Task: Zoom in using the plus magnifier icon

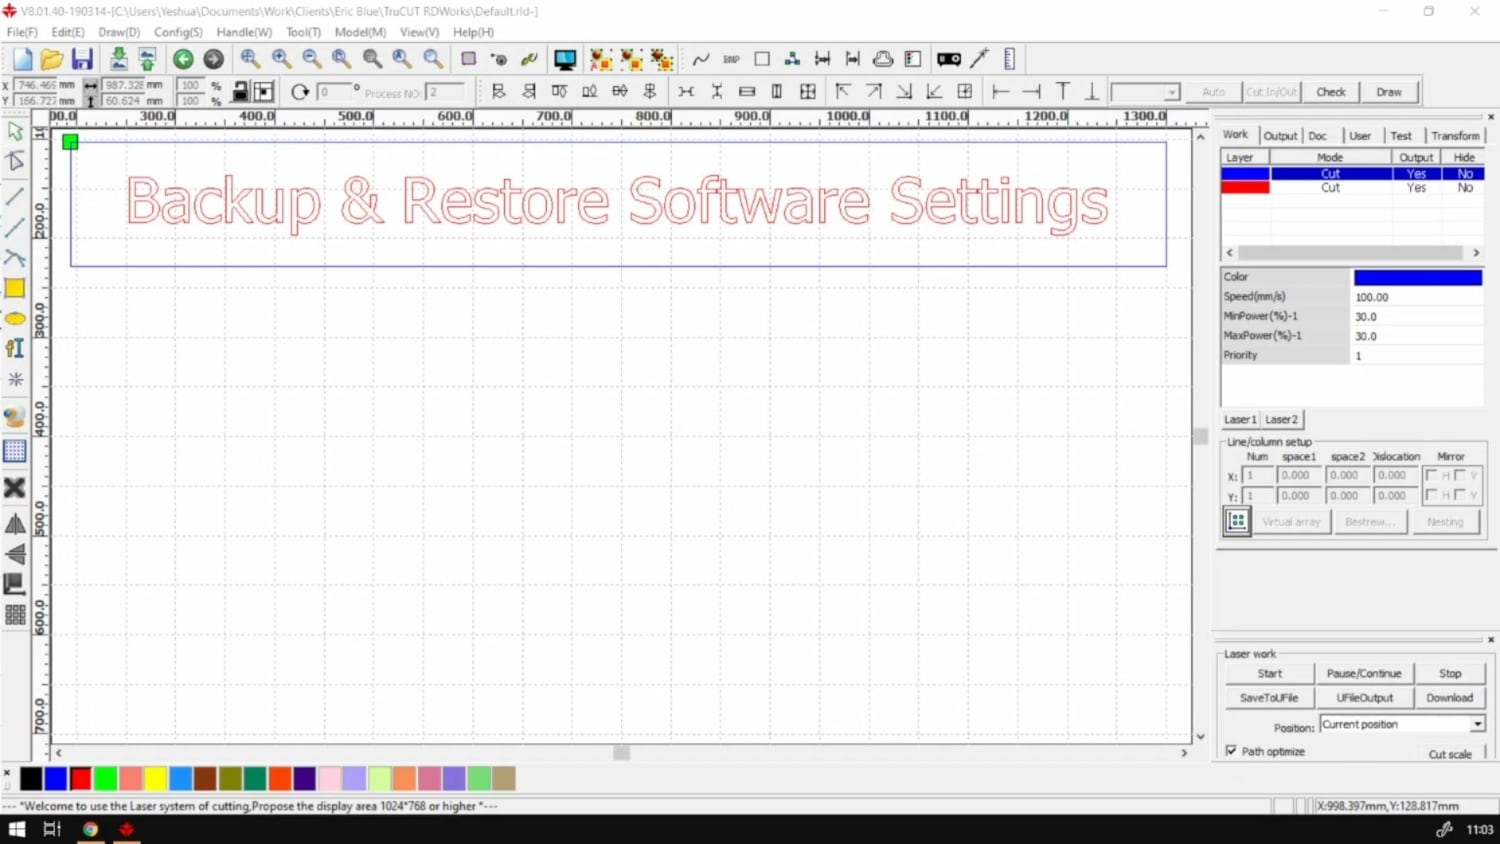Action: click(281, 60)
